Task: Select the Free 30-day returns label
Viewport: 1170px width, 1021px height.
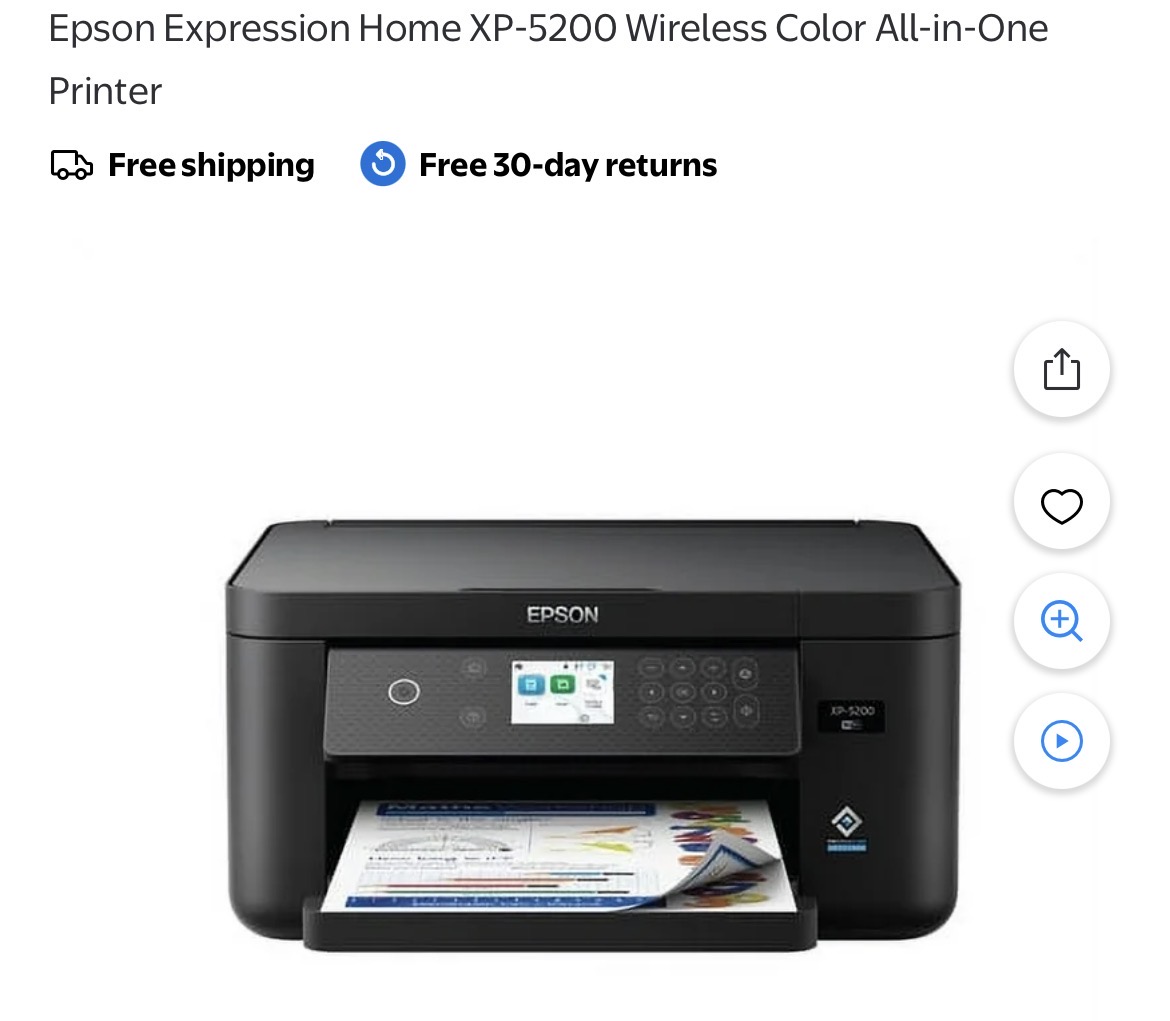Action: (568, 165)
